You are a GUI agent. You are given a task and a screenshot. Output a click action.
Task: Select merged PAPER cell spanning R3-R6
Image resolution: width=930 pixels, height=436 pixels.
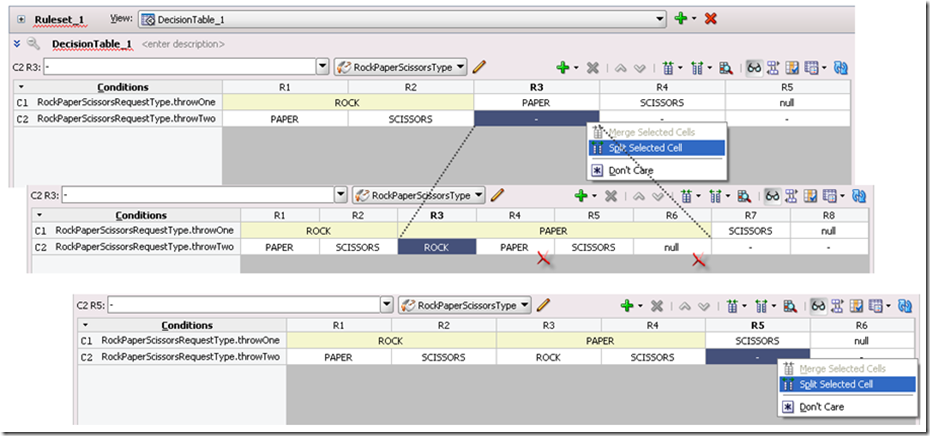555,231
